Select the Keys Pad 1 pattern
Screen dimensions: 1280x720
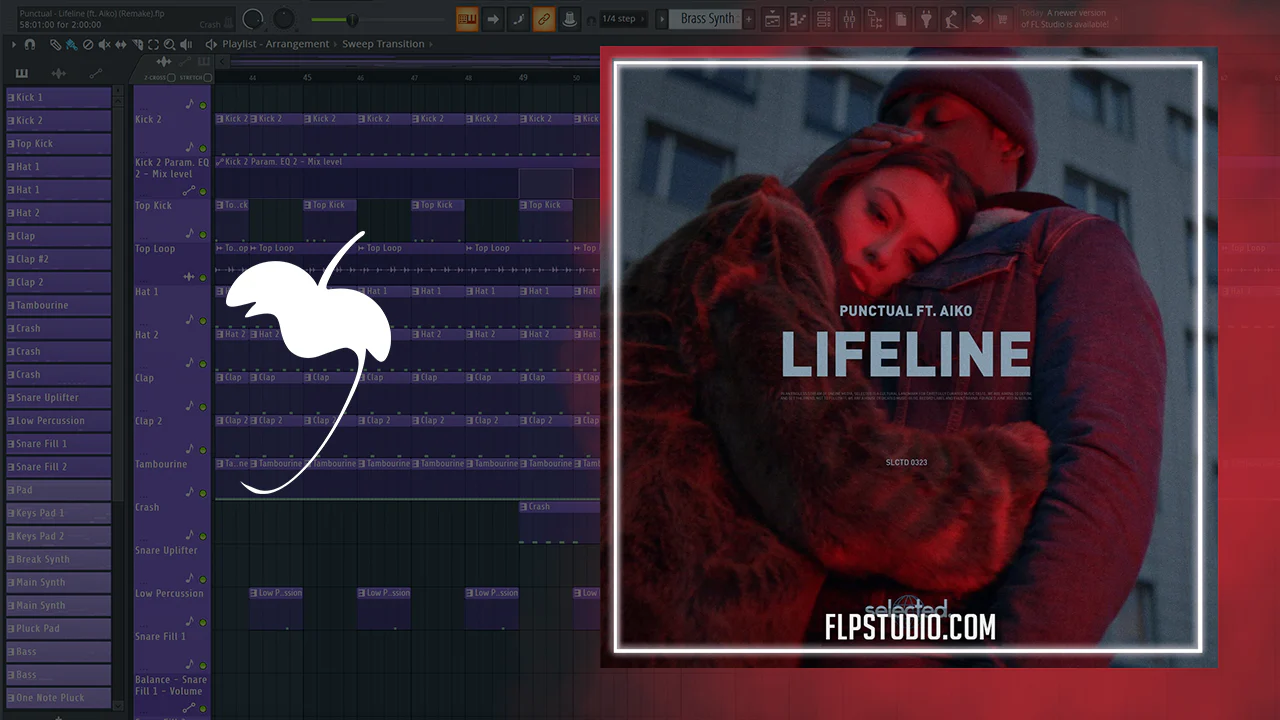pos(58,513)
